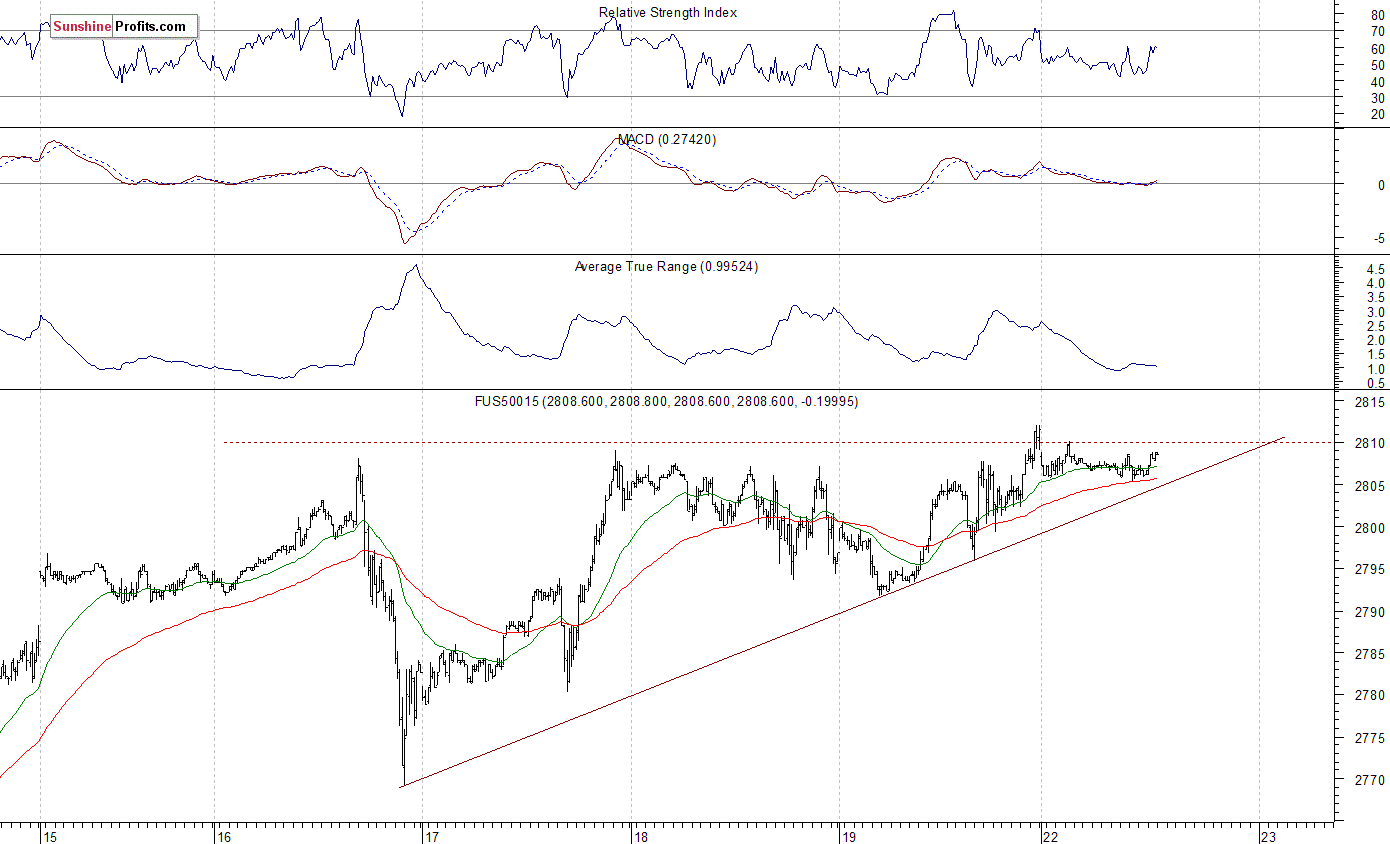This screenshot has height=844, width=1390.
Task: Click the 2810 price axis label
Action: click(x=1372, y=443)
